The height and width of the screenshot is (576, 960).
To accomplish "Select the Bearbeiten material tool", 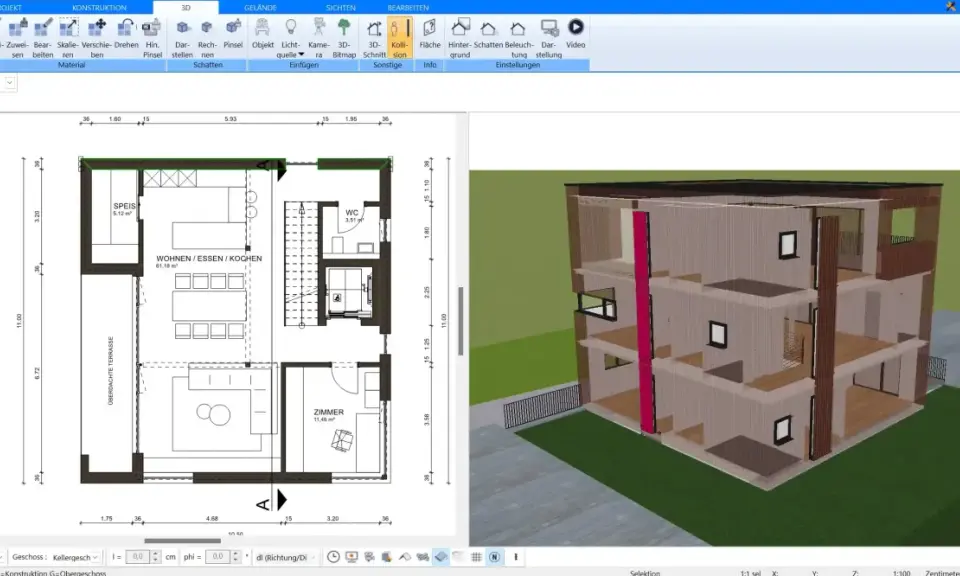I will point(43,38).
